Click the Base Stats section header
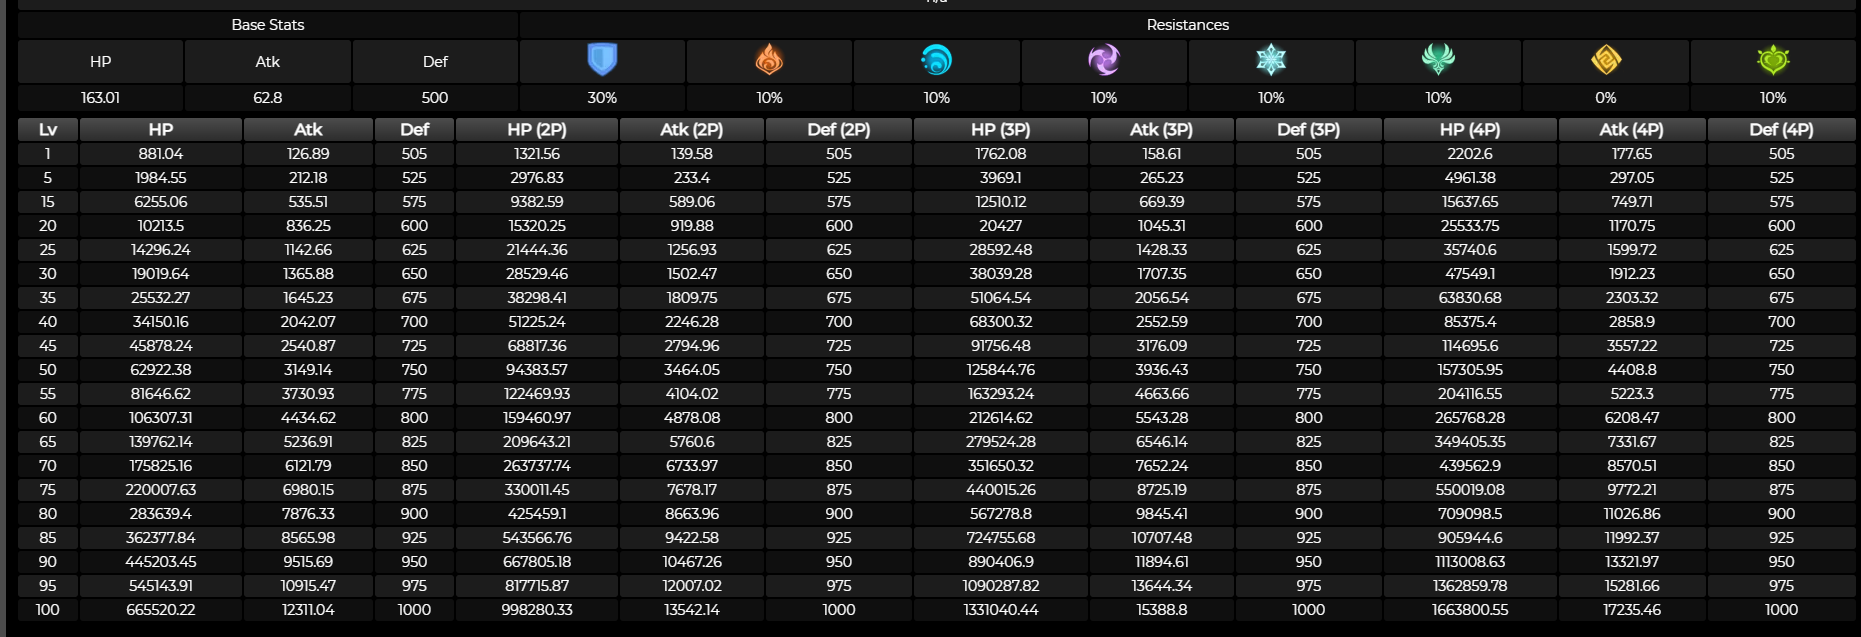The height and width of the screenshot is (637, 1861). click(x=268, y=25)
